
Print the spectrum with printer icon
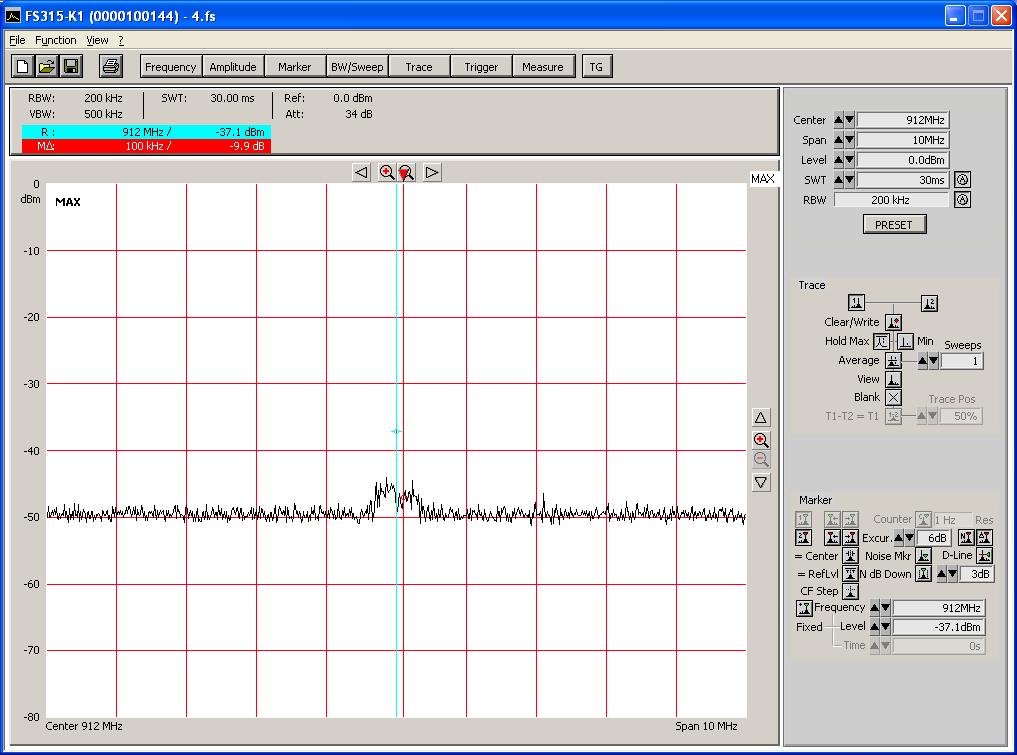[111, 67]
